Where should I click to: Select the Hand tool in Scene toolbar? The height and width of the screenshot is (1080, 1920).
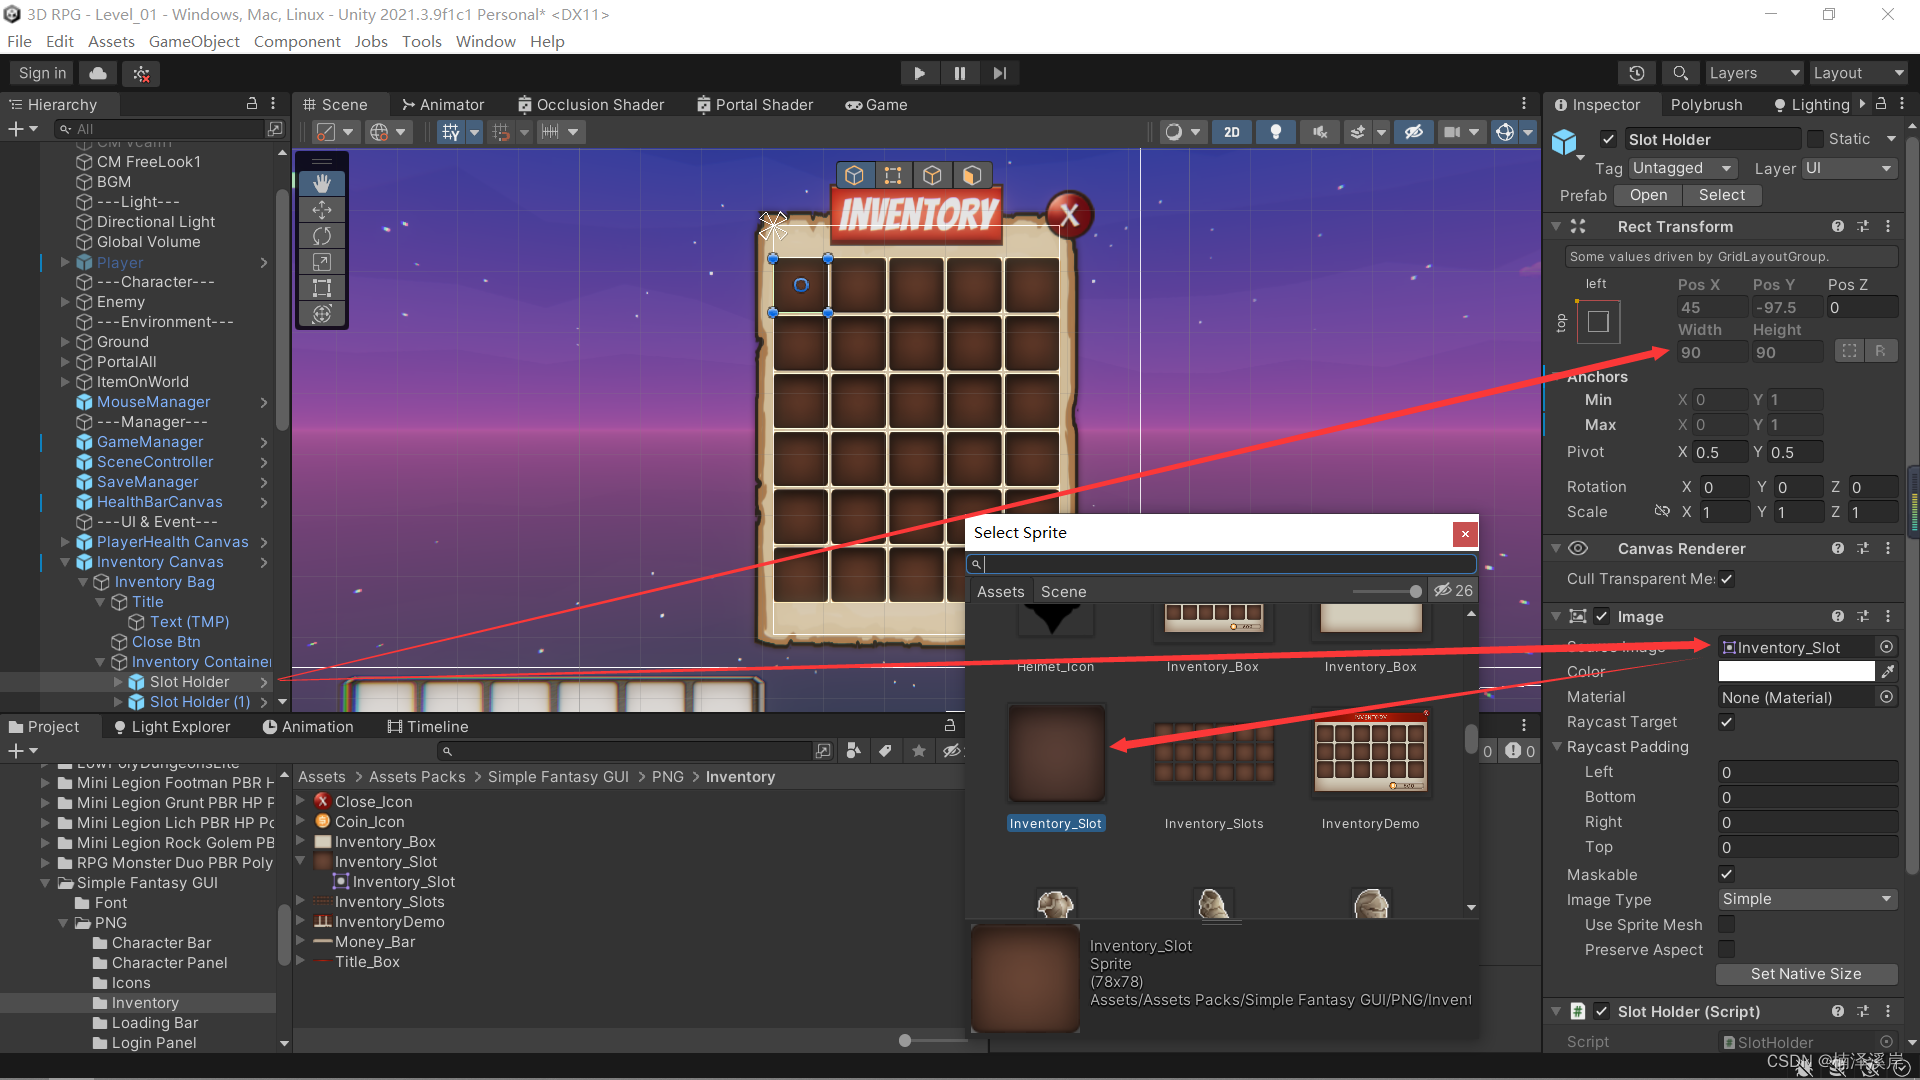322,183
